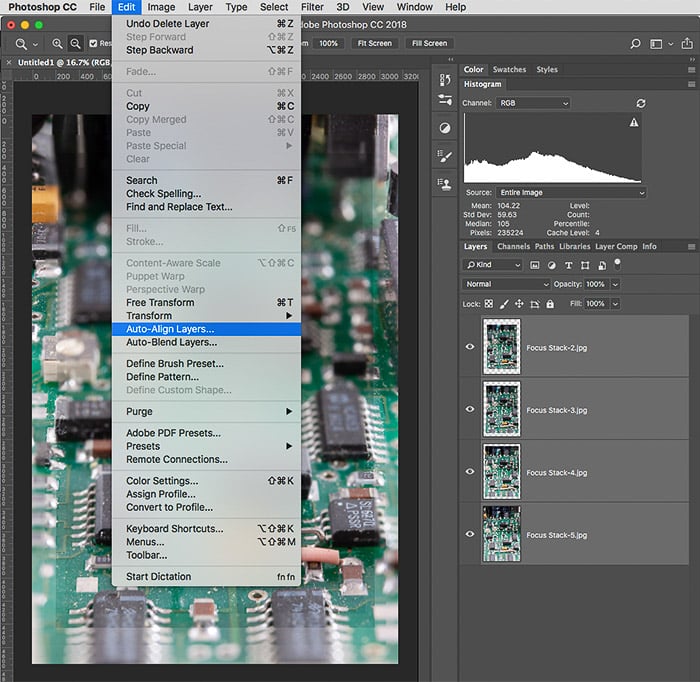Switch to the Channels tab

coord(513,246)
